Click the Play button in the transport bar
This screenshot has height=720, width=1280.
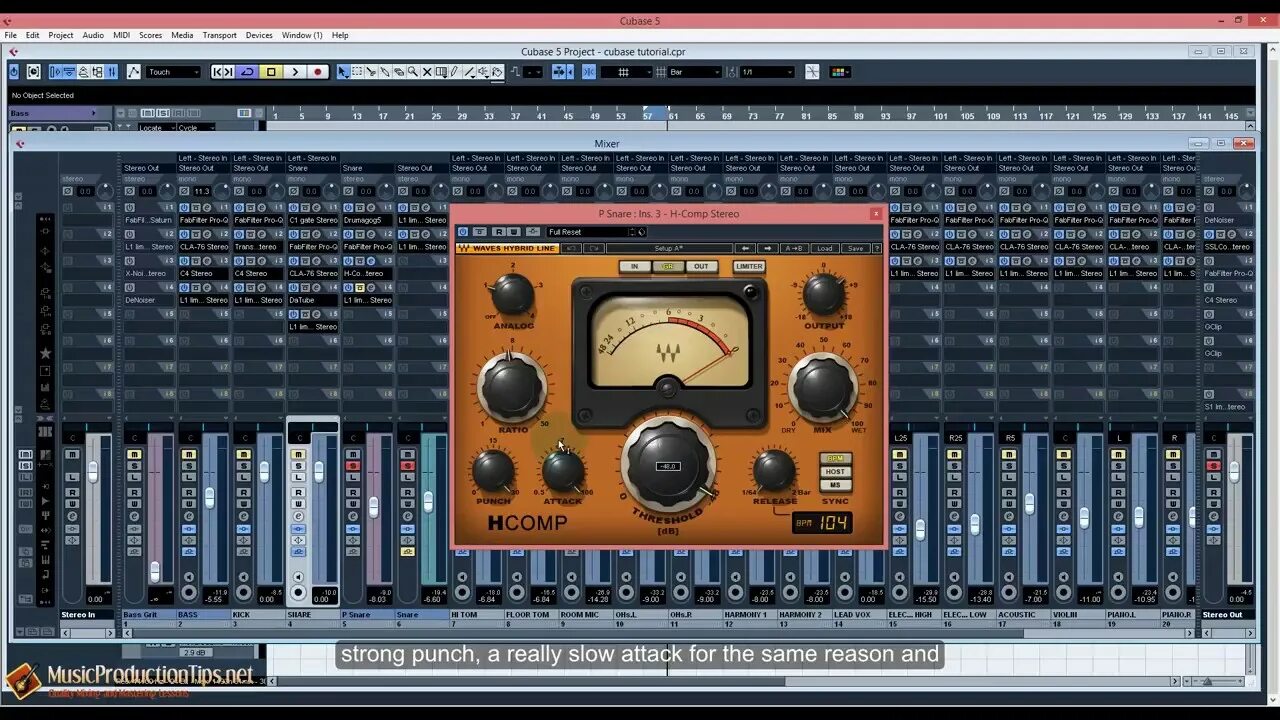297,72
